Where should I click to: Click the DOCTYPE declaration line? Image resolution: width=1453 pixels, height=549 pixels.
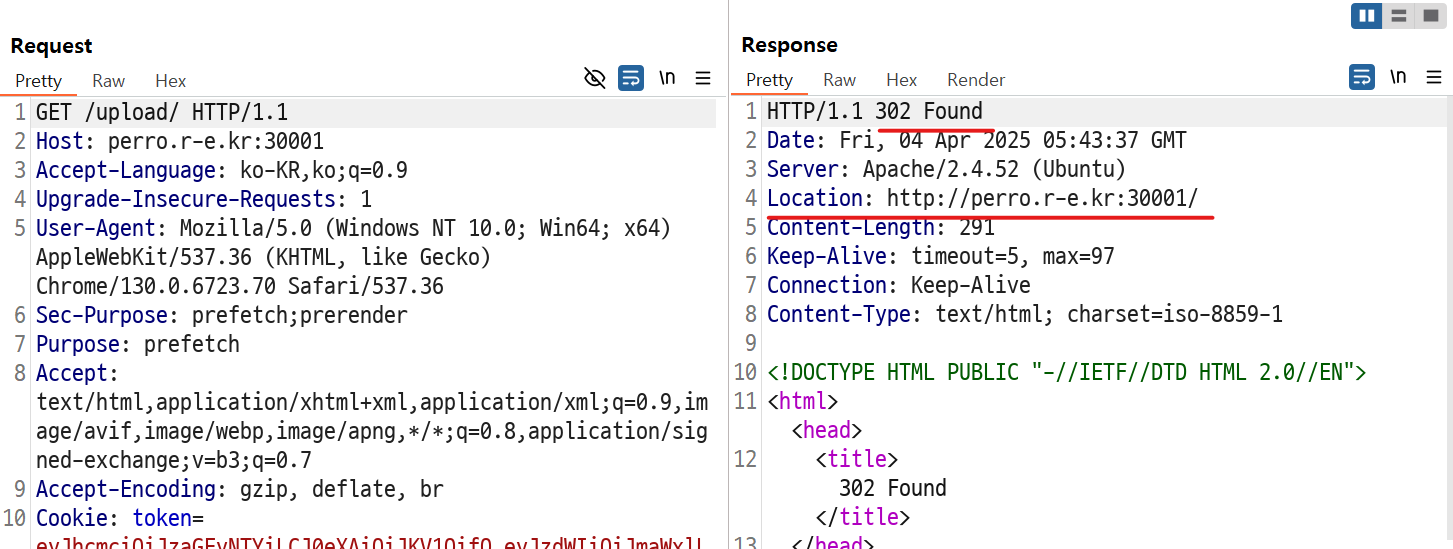click(1067, 372)
